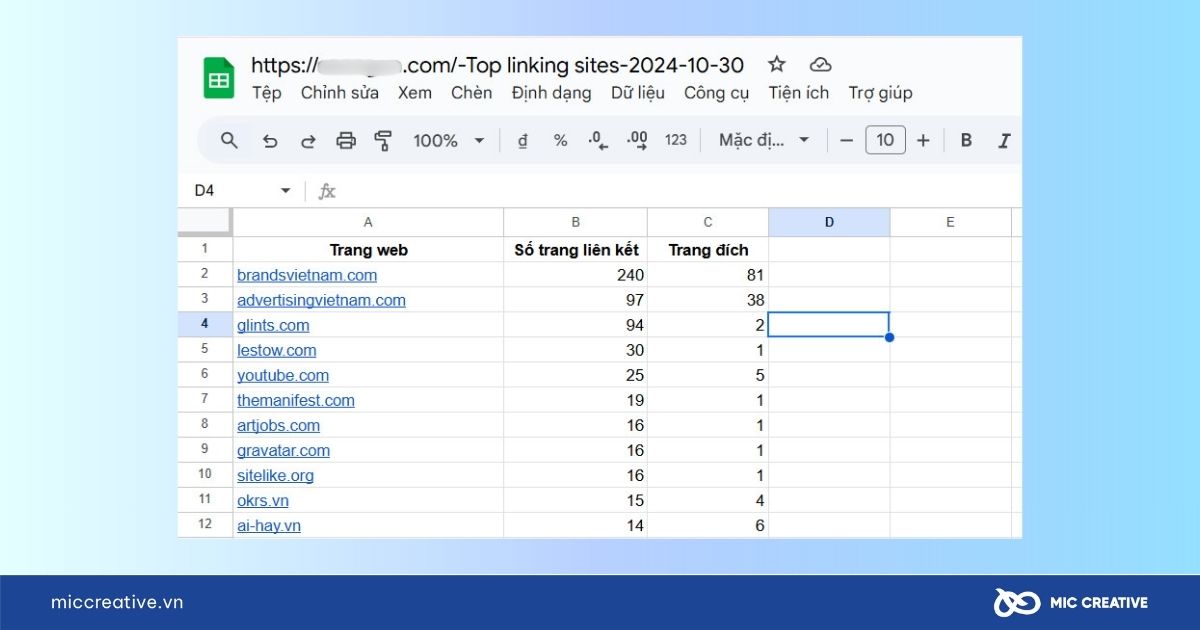Click the redo arrow icon
The height and width of the screenshot is (630, 1200).
pos(308,141)
